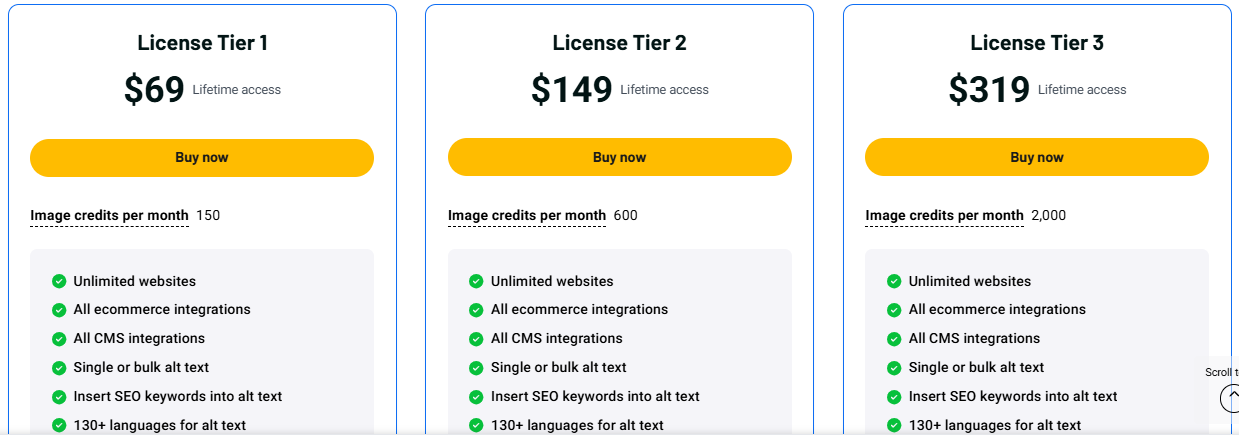The width and height of the screenshot is (1239, 440).
Task: Click Buy now for License Tier 2
Action: tap(619, 158)
